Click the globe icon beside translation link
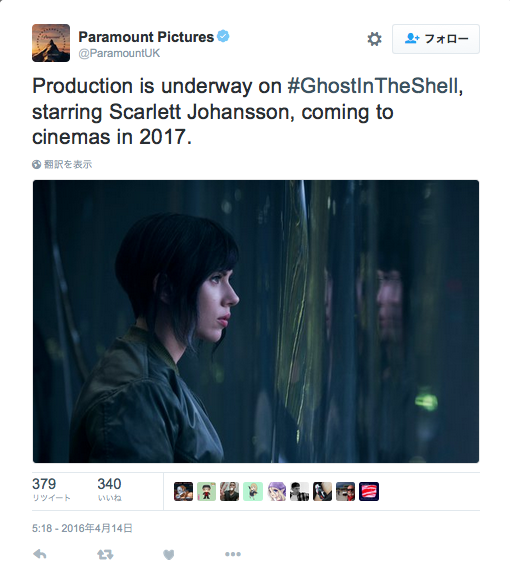Image resolution: width=510 pixels, height=588 pixels. [36, 164]
